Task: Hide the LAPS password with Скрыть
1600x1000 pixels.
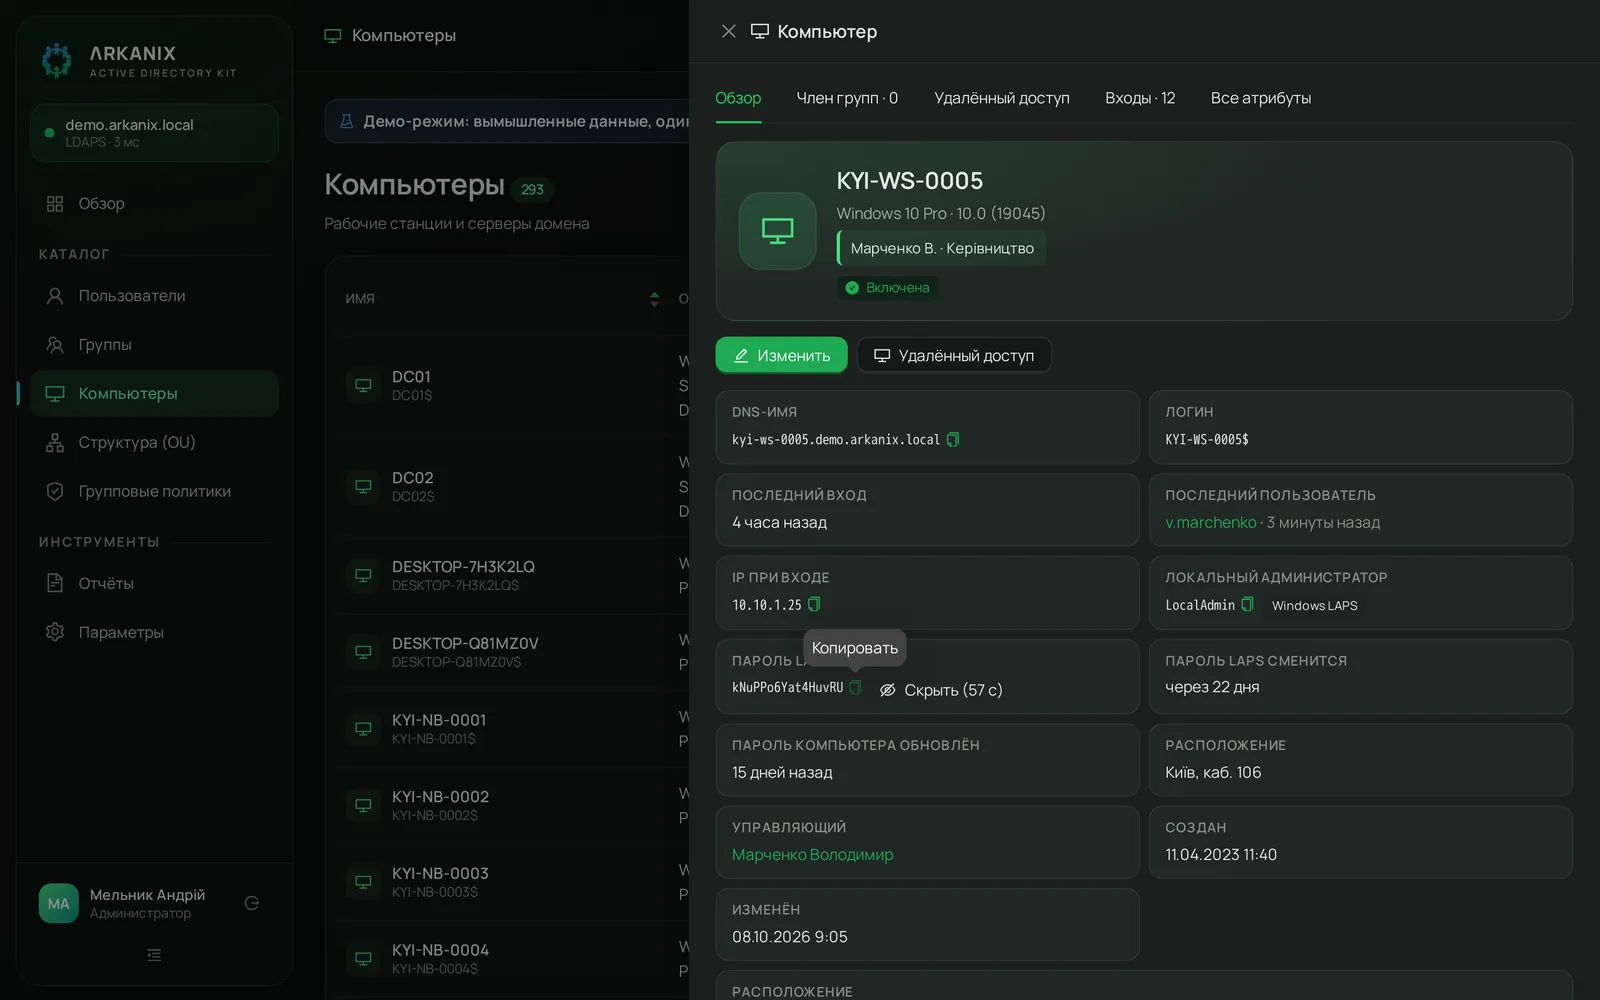Action: click(940, 690)
